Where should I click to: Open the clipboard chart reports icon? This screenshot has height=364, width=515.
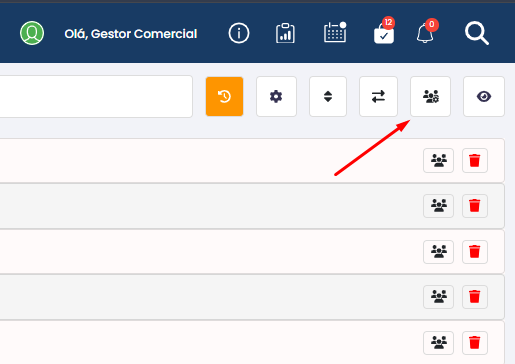pyautogui.click(x=285, y=33)
